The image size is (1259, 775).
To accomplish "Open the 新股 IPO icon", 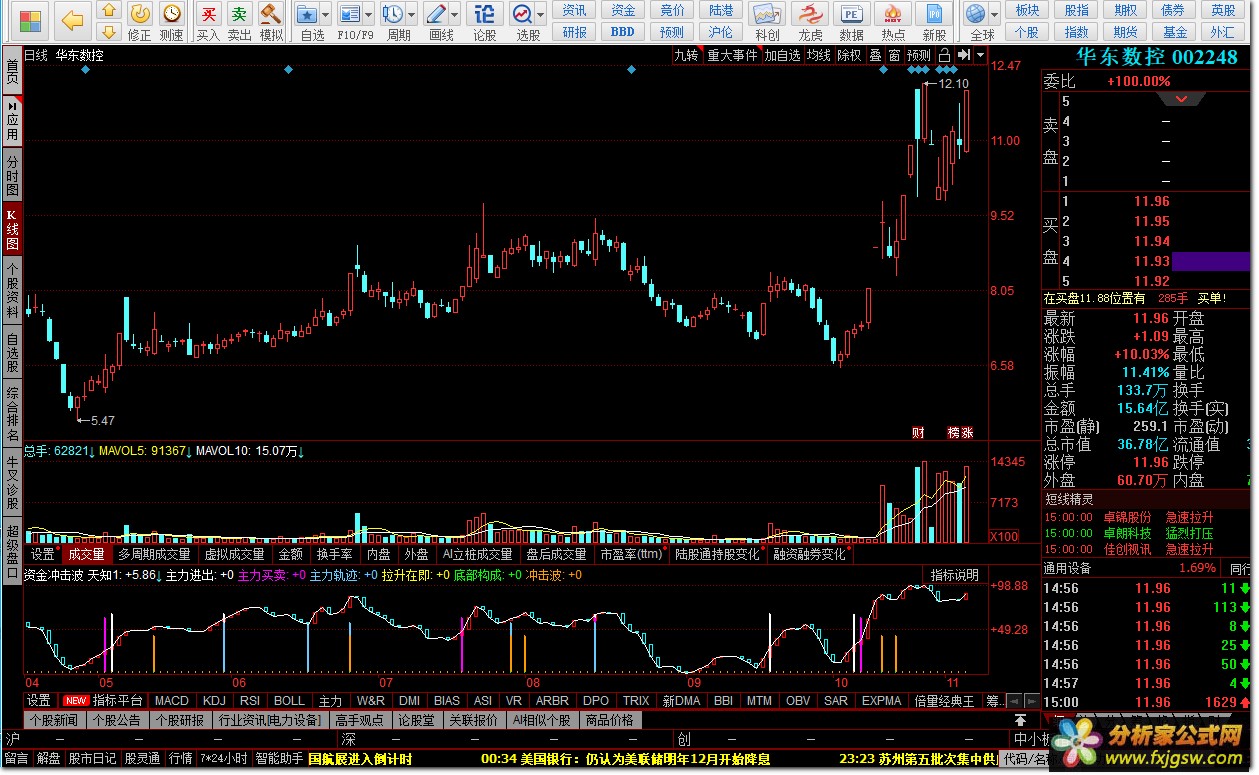I will (x=934, y=13).
